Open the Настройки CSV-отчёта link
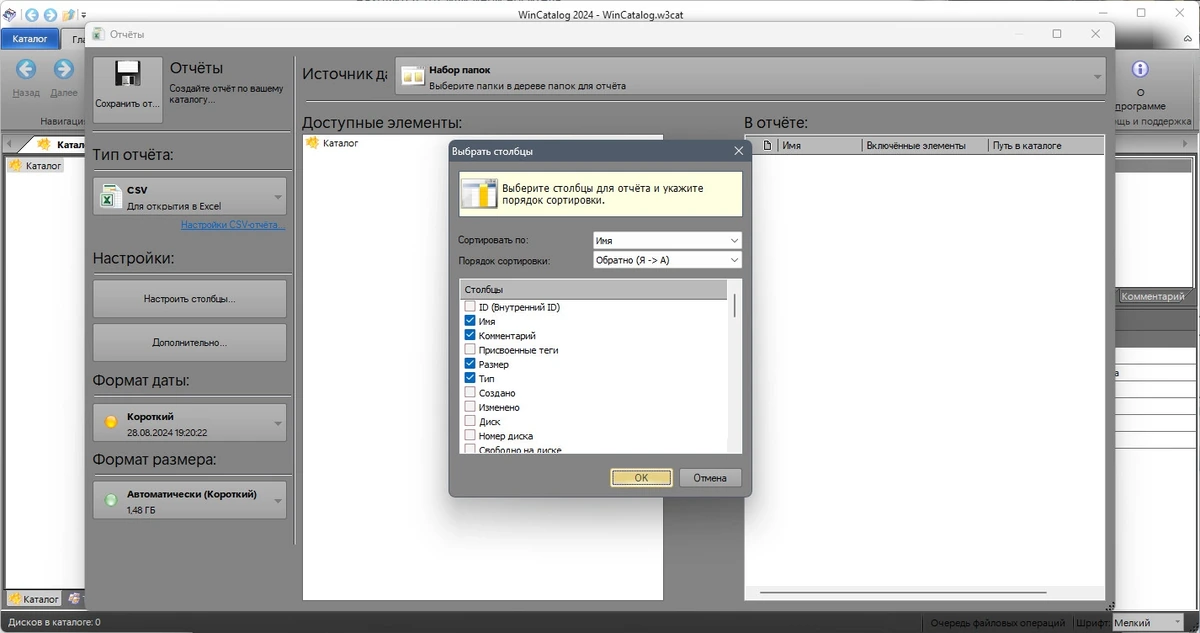Image resolution: width=1200 pixels, height=633 pixels. [233, 225]
